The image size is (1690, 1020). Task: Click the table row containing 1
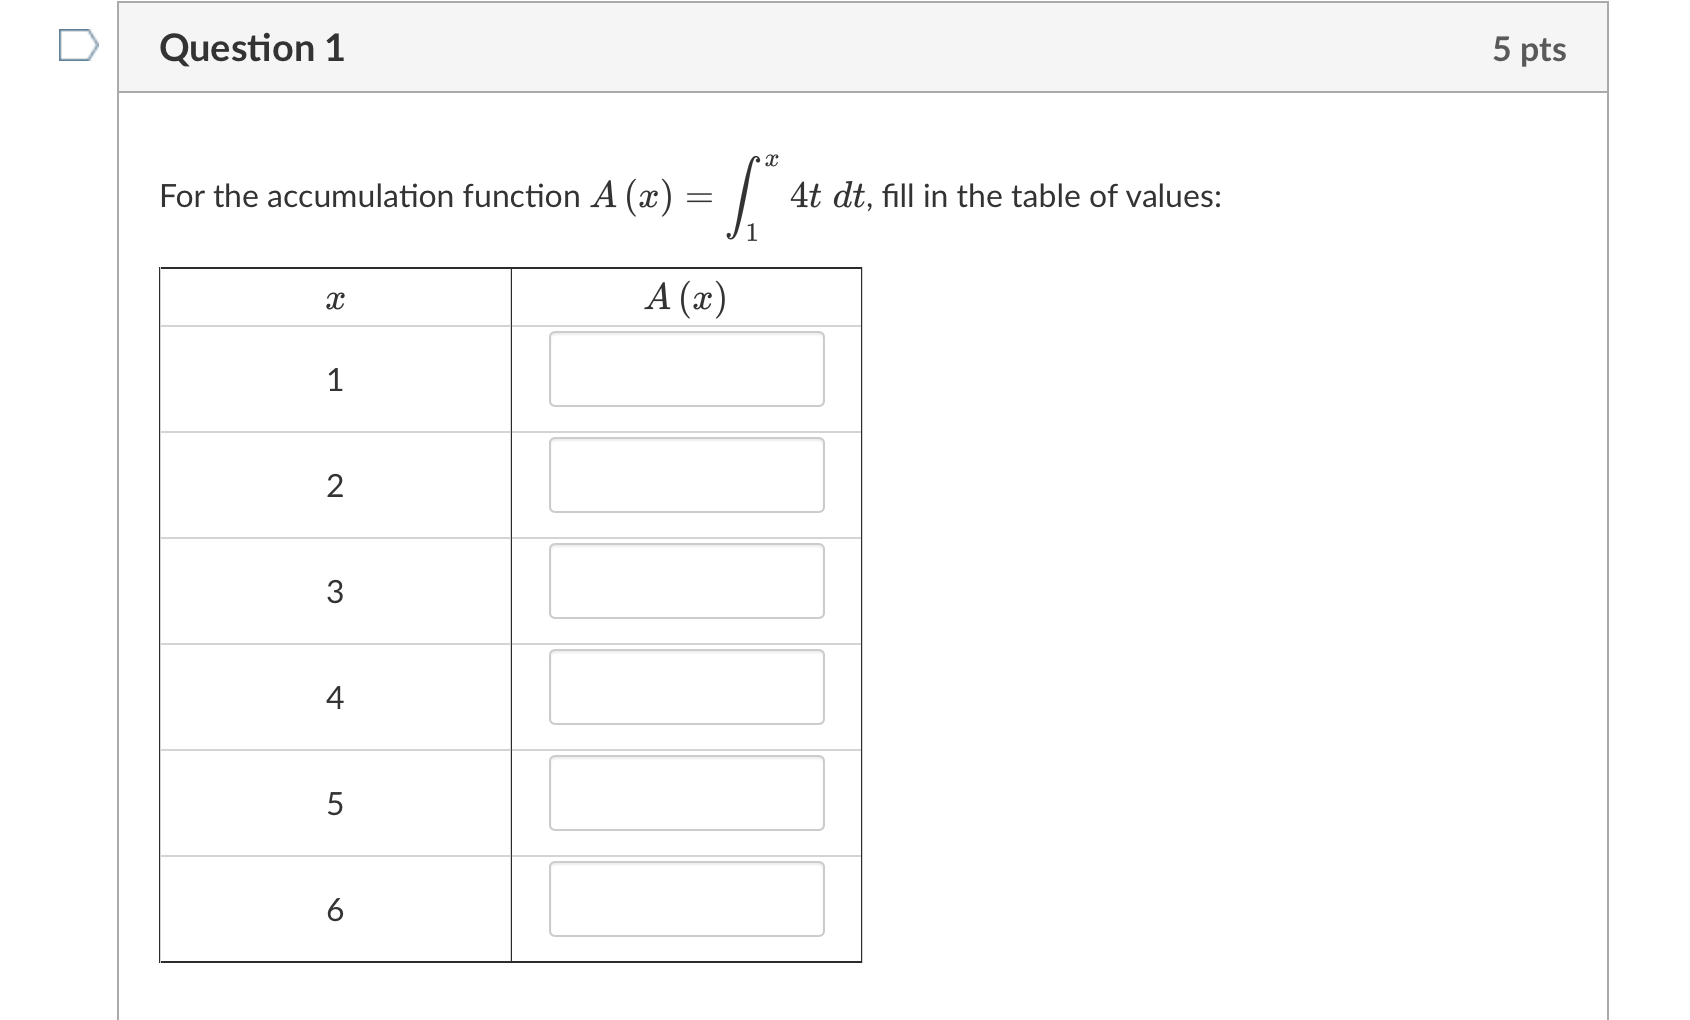click(x=336, y=380)
